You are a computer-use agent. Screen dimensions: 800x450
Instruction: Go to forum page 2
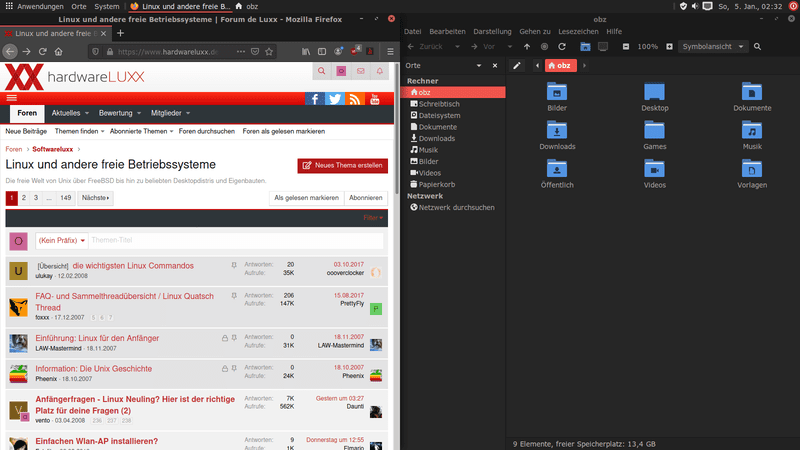(x=24, y=198)
